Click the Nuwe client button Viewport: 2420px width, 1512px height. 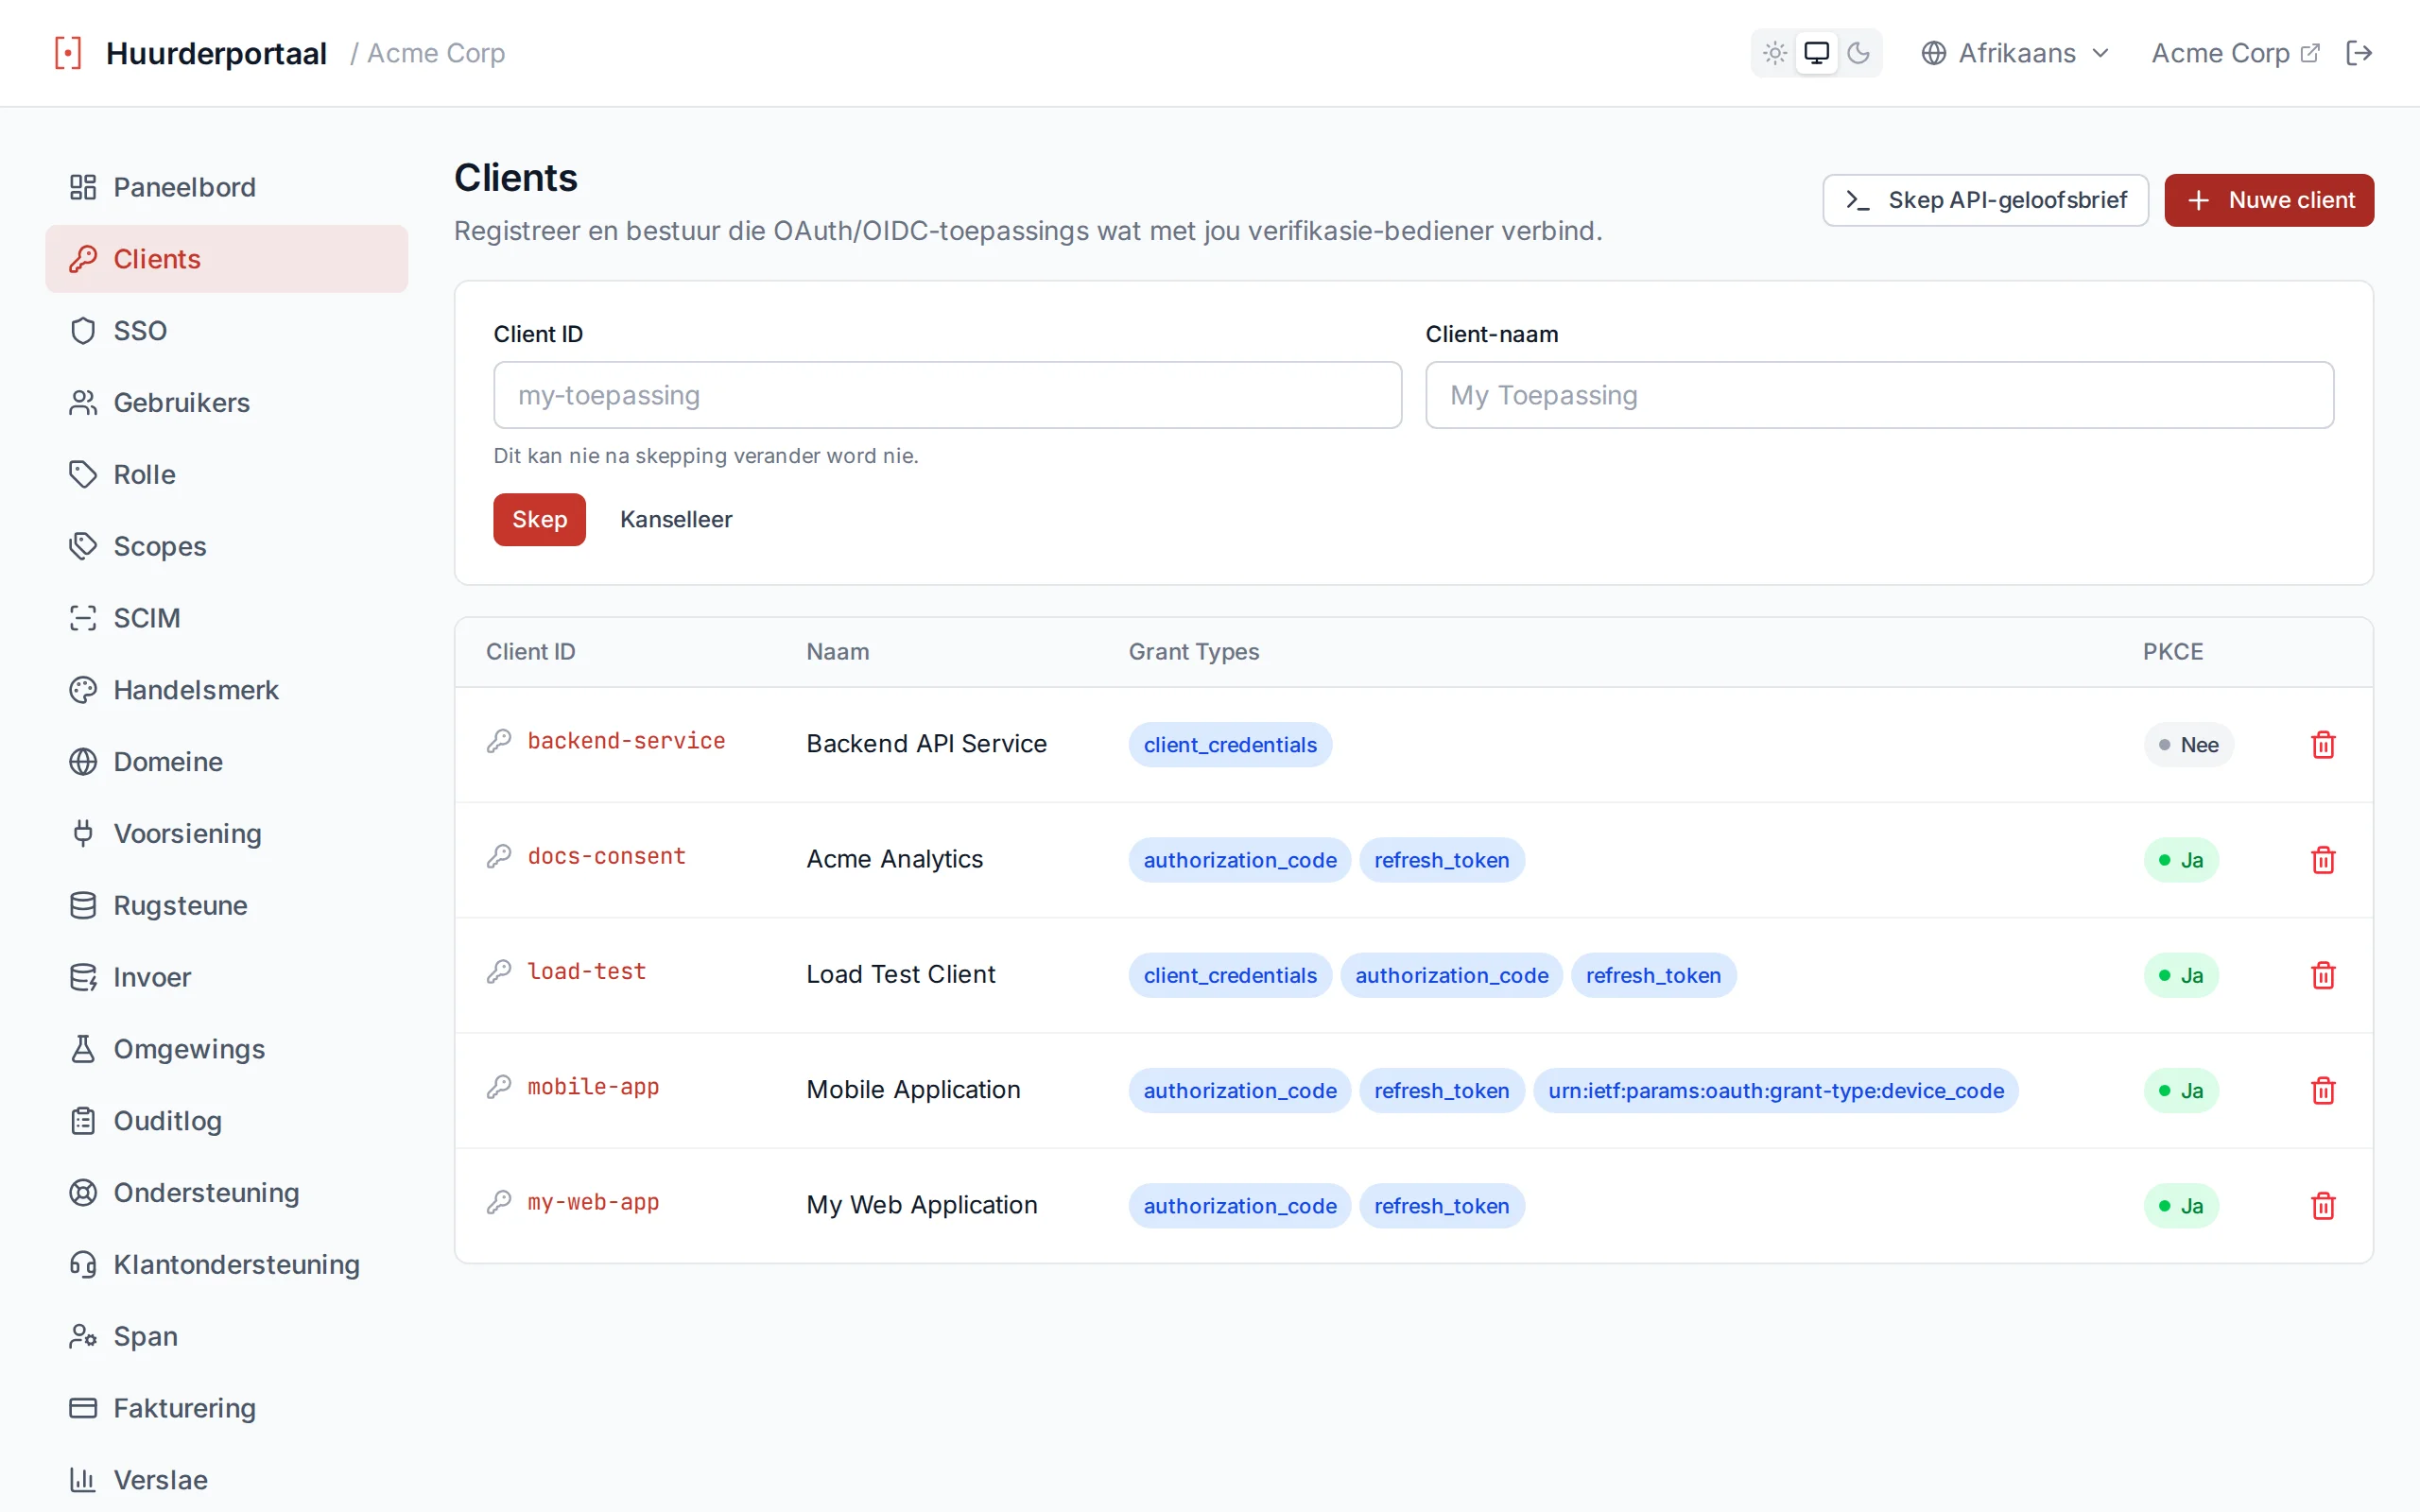pos(2269,200)
